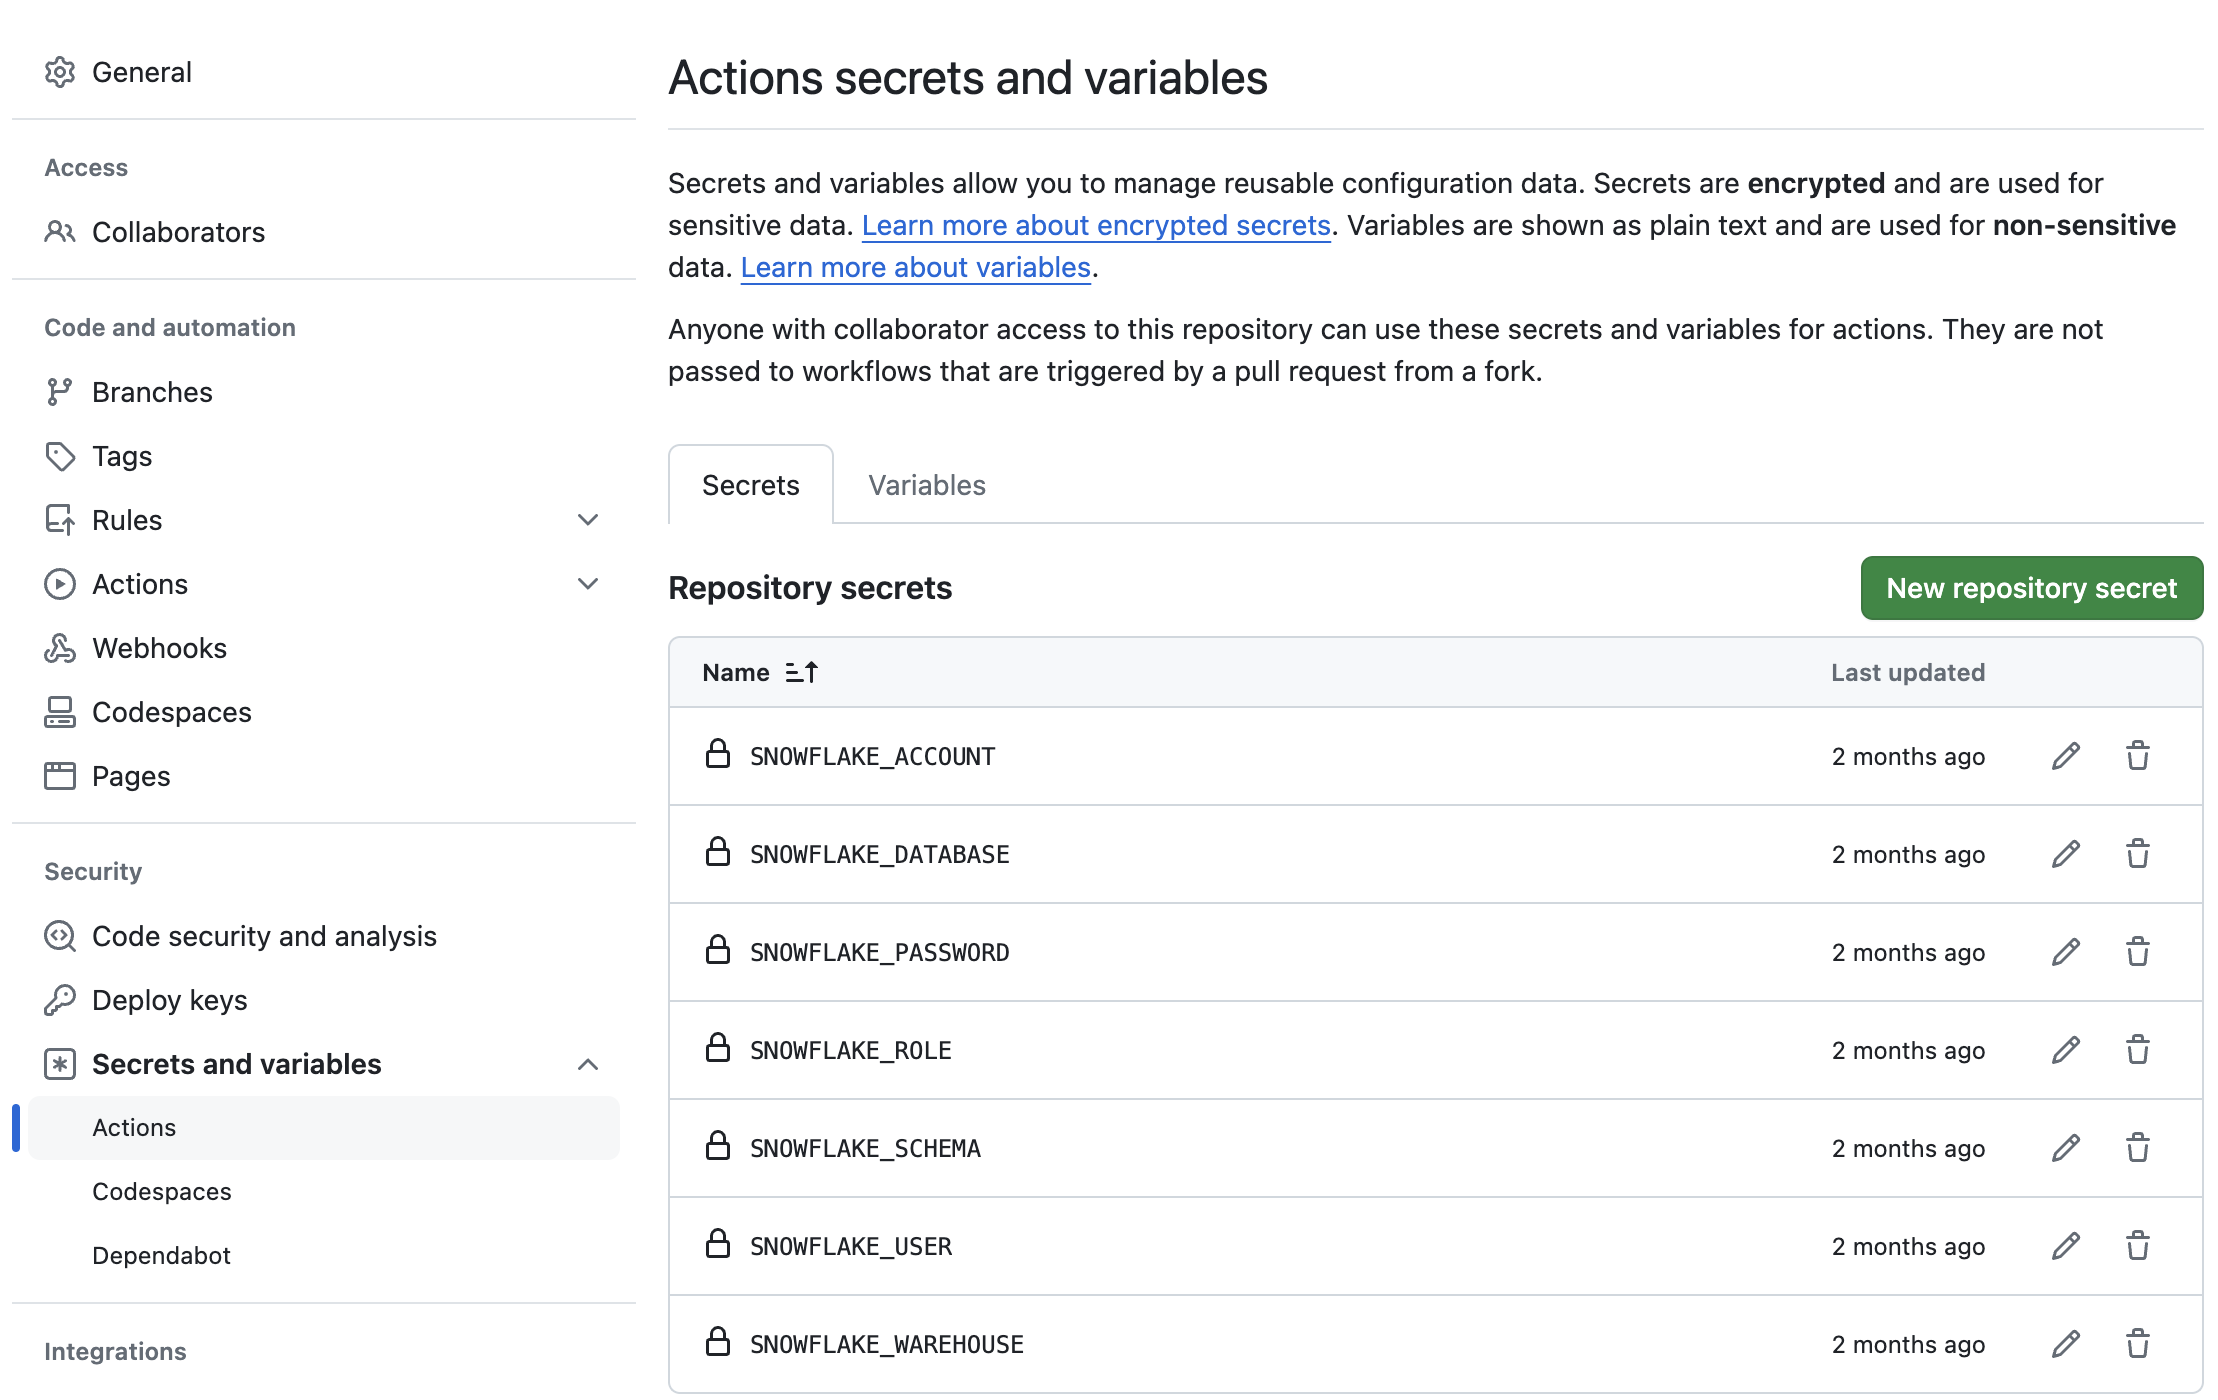Click SNOWFLAKE_USER secret name
This screenshot has height=1400, width=2218.
(x=851, y=1246)
